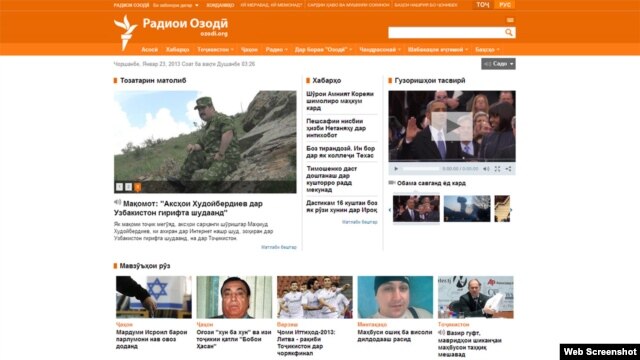Enter fullscreen in the video player
This screenshot has width=640, height=360.
[x=497, y=169]
